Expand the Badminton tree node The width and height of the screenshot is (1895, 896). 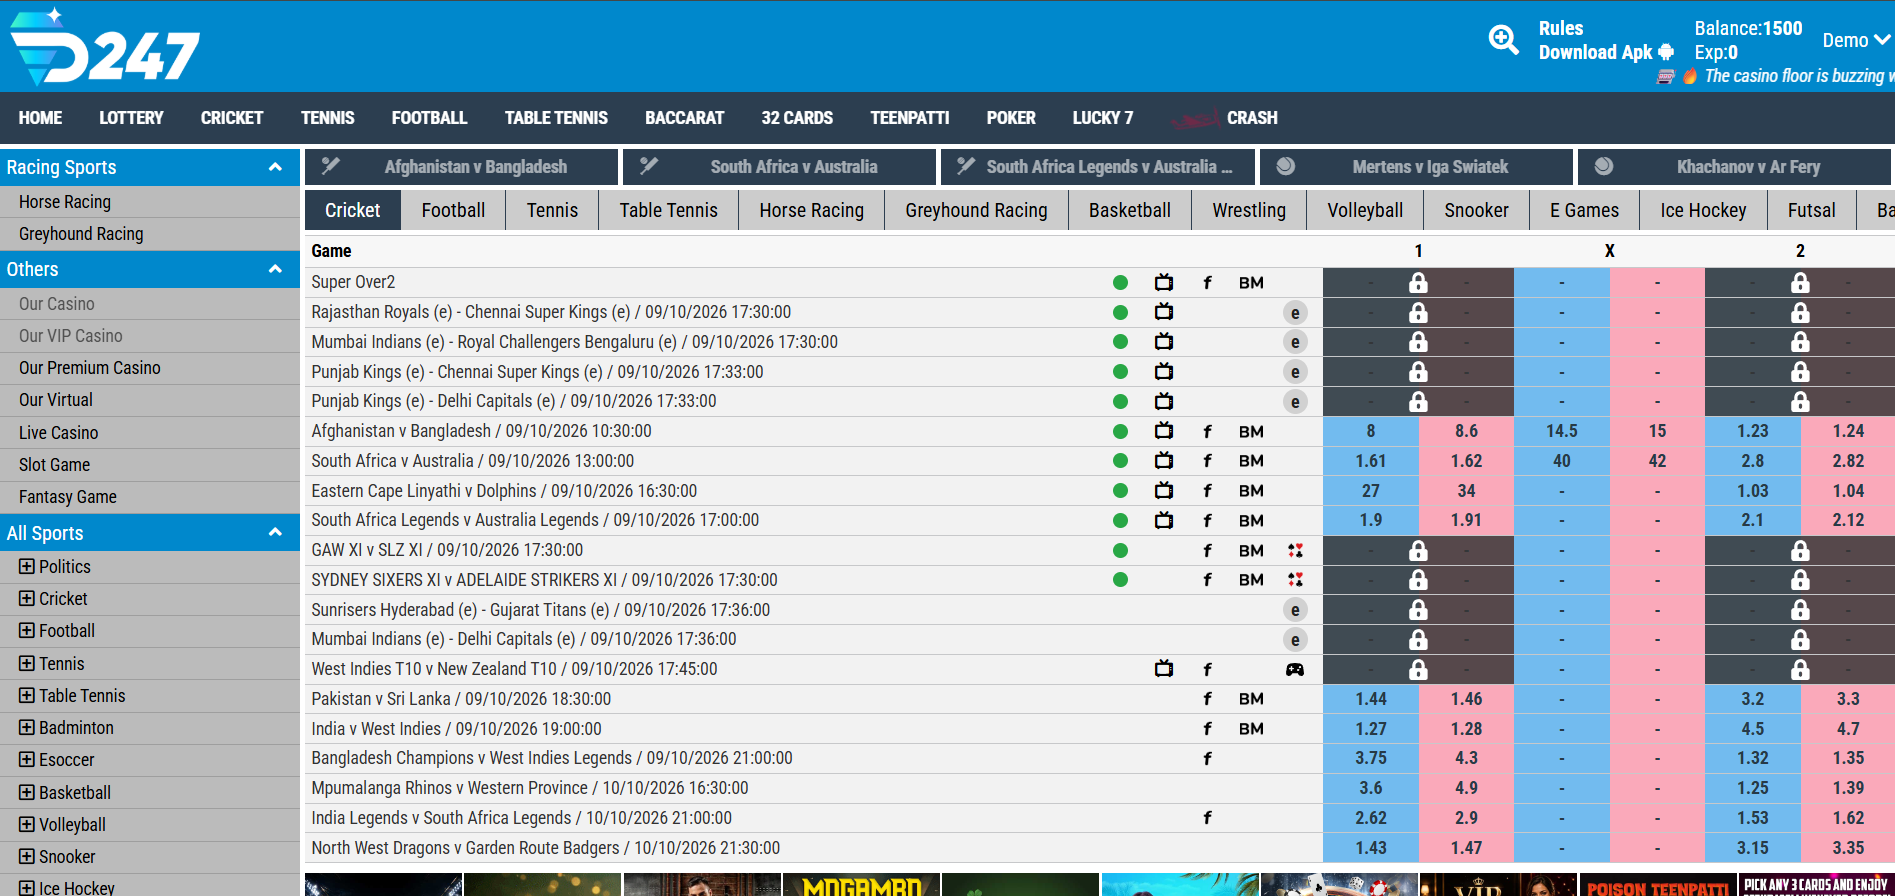click(x=26, y=728)
